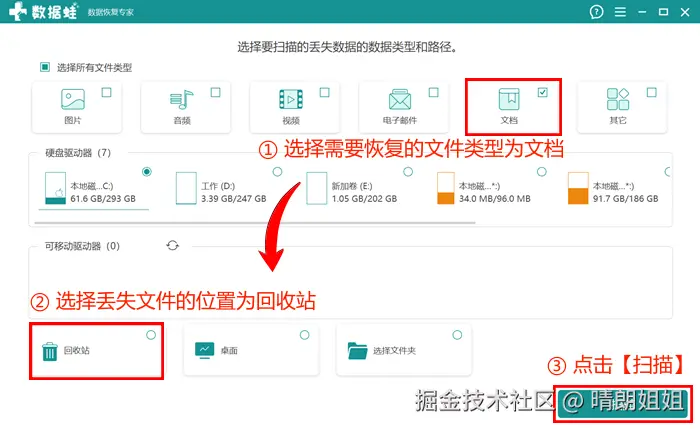Check the 图片 checkbox
This screenshot has height=429, width=700.
coord(106,92)
